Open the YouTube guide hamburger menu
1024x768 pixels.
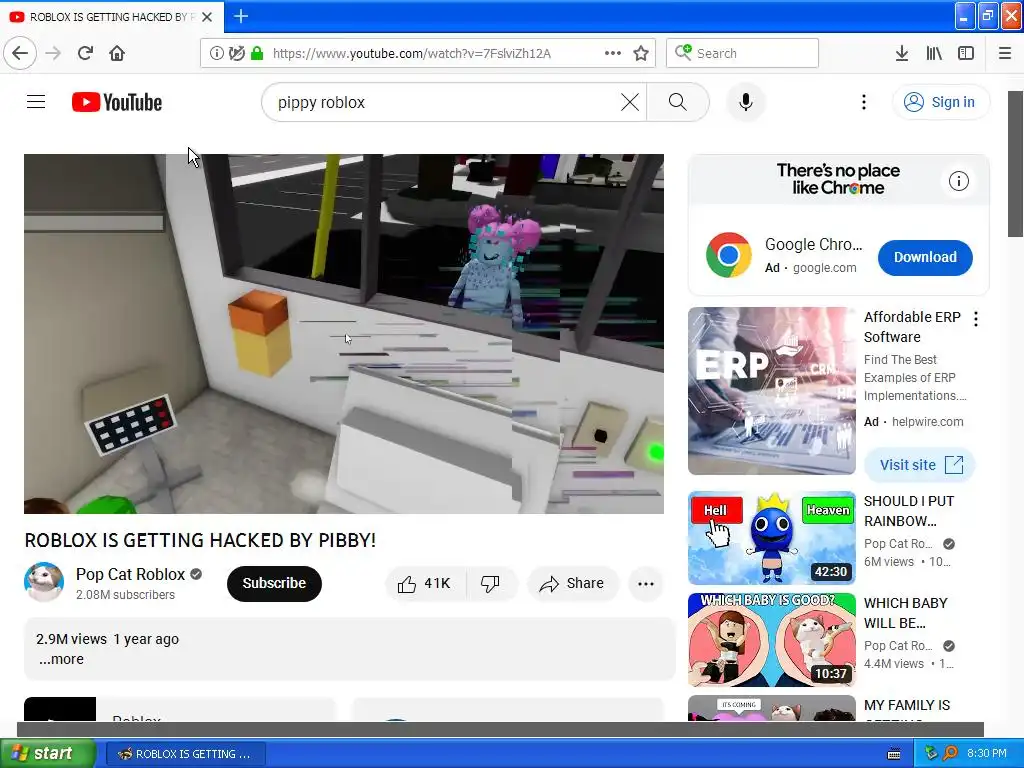pos(36,102)
